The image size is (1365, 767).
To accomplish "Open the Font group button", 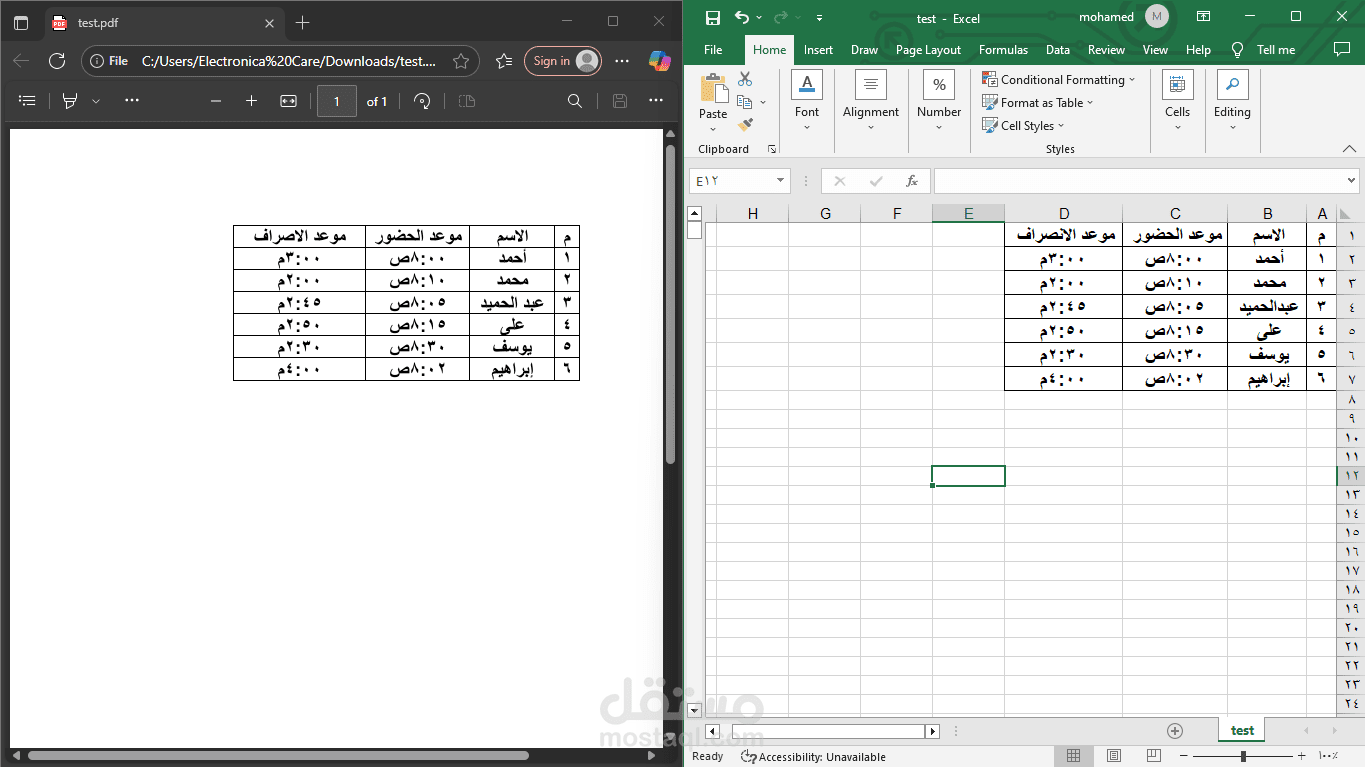I will pos(807,99).
